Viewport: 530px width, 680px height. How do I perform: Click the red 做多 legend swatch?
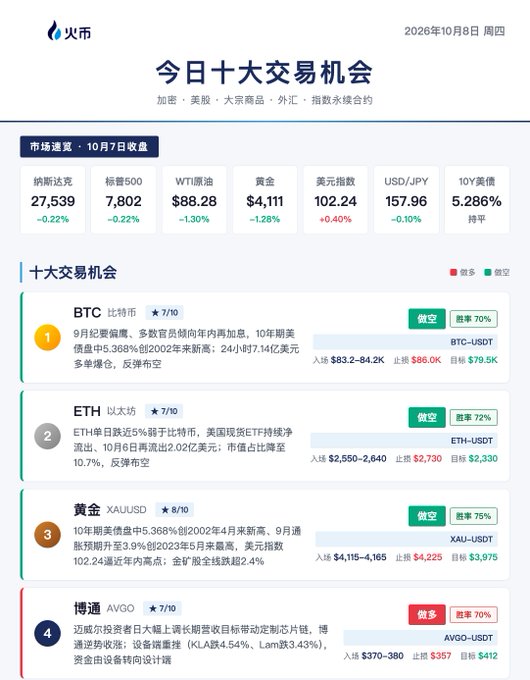(453, 272)
